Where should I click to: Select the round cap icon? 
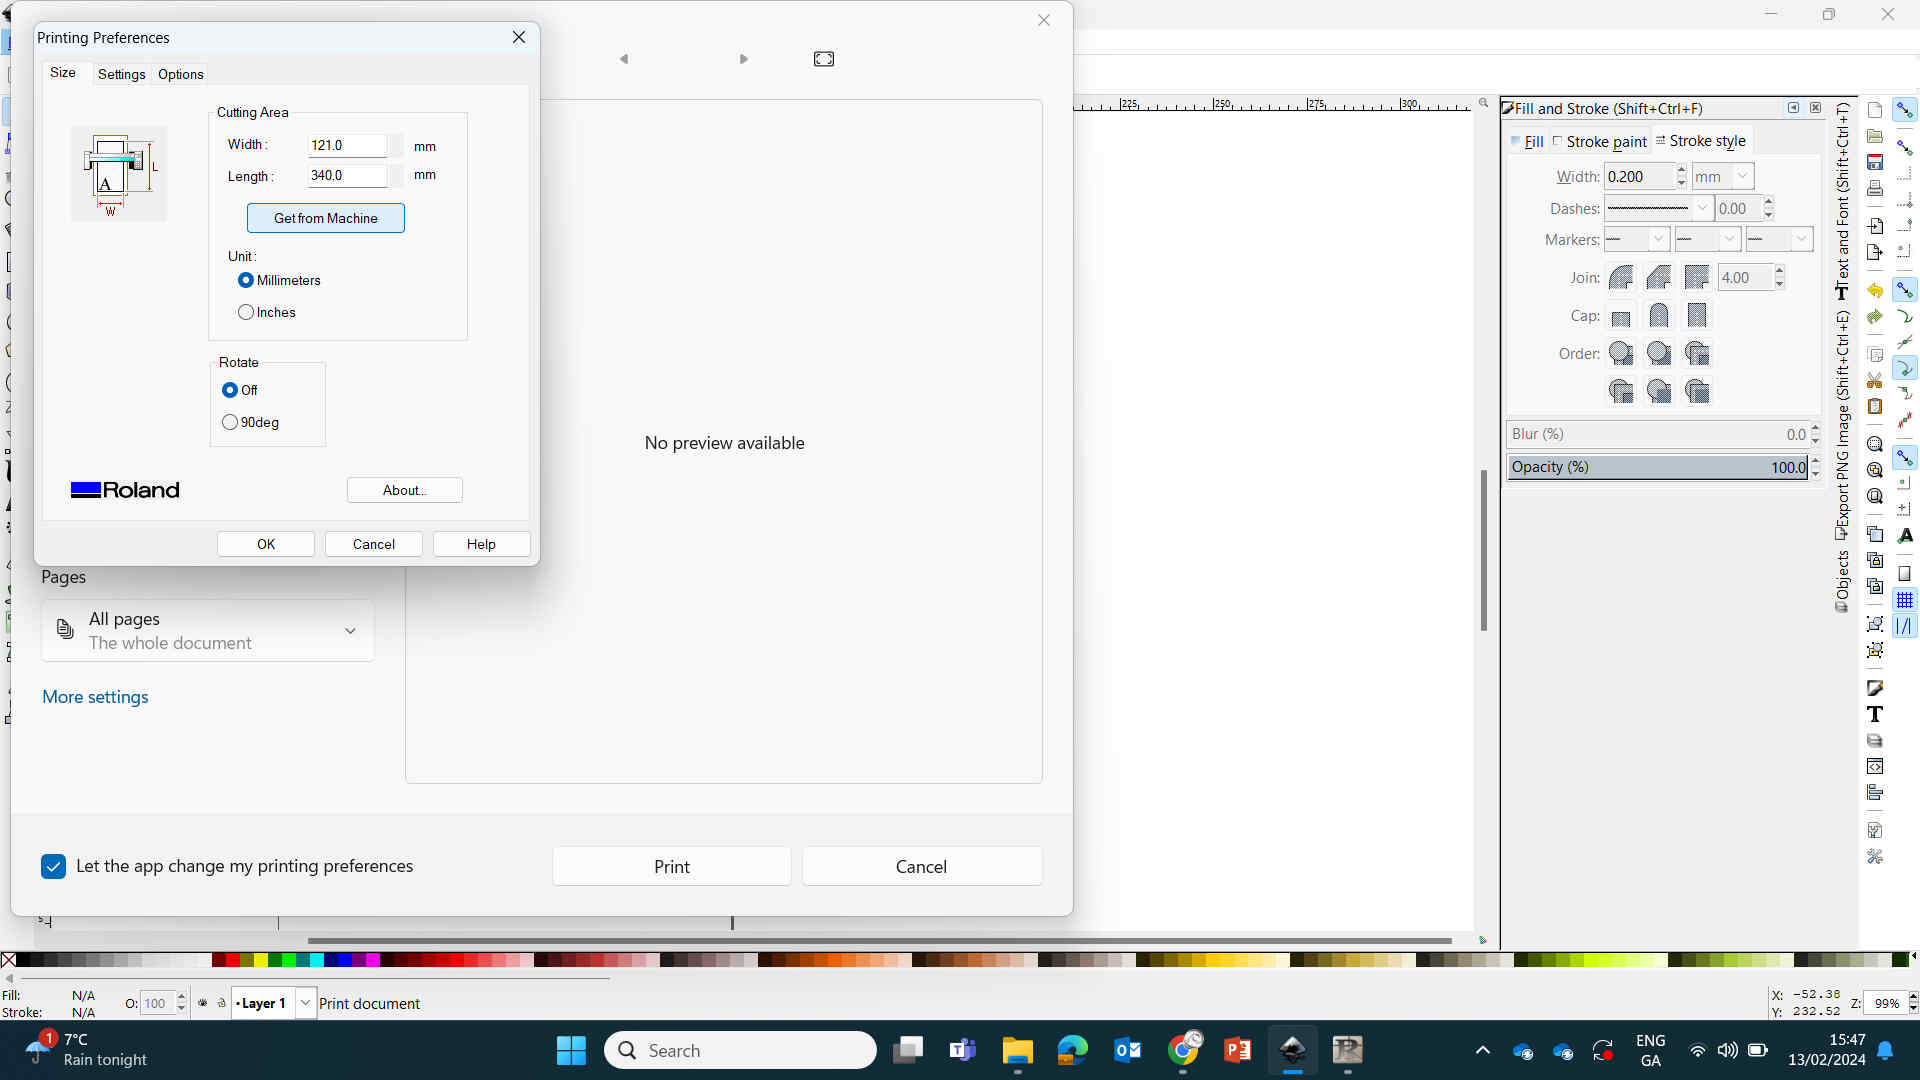[x=1659, y=315]
